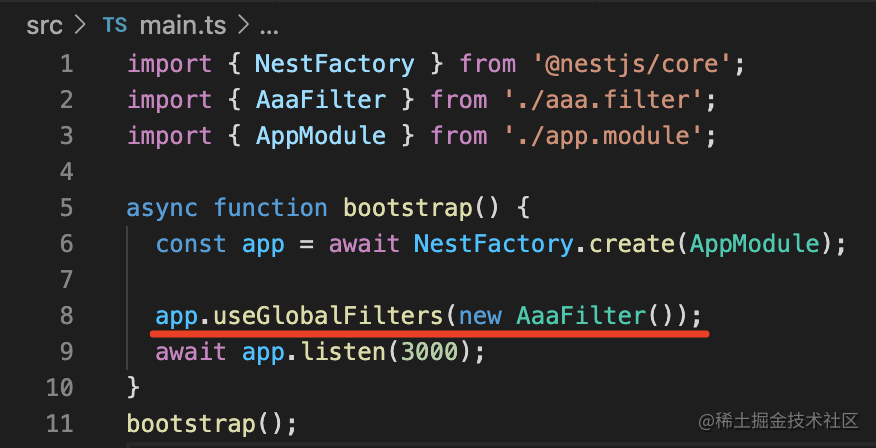
Task: Select main.ts in the breadcrumb
Action: [x=183, y=26]
